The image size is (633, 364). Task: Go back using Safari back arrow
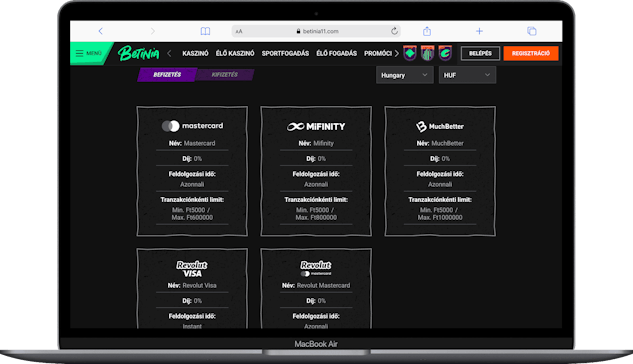point(101,31)
